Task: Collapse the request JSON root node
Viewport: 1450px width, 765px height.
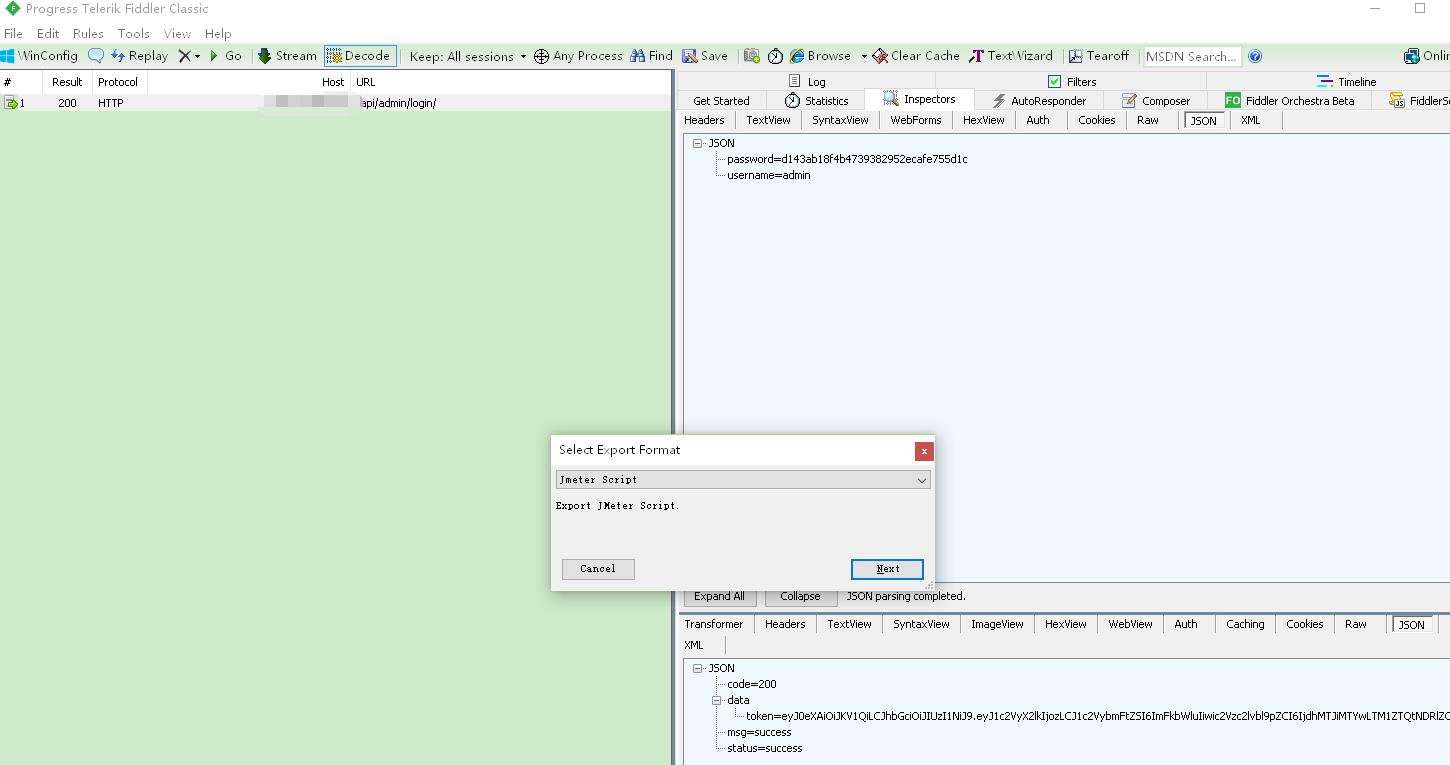Action: coord(698,143)
